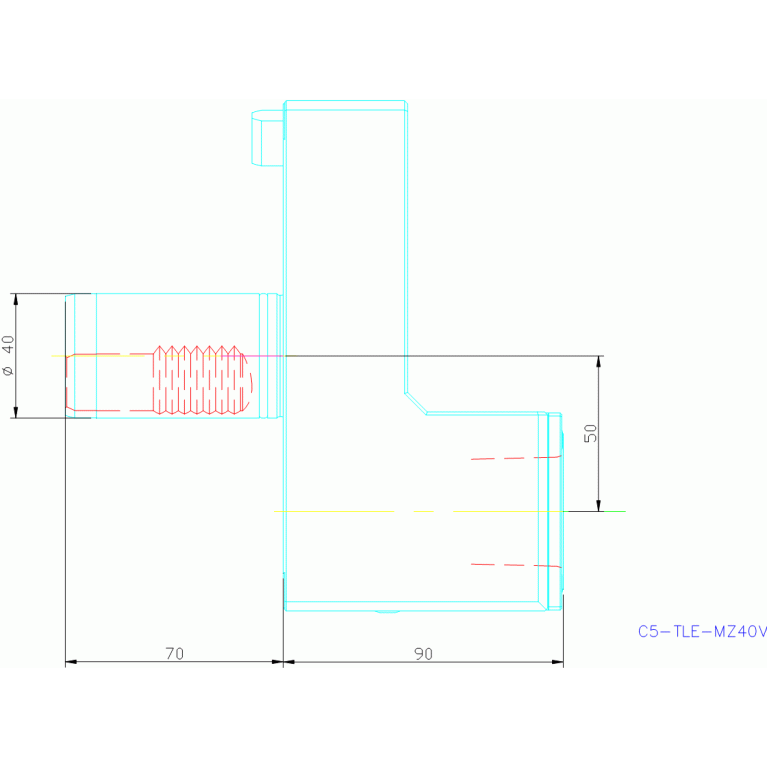This screenshot has height=767, width=767.
Task: Select the rounded left end of the red shank outline
Action: (x=67, y=382)
